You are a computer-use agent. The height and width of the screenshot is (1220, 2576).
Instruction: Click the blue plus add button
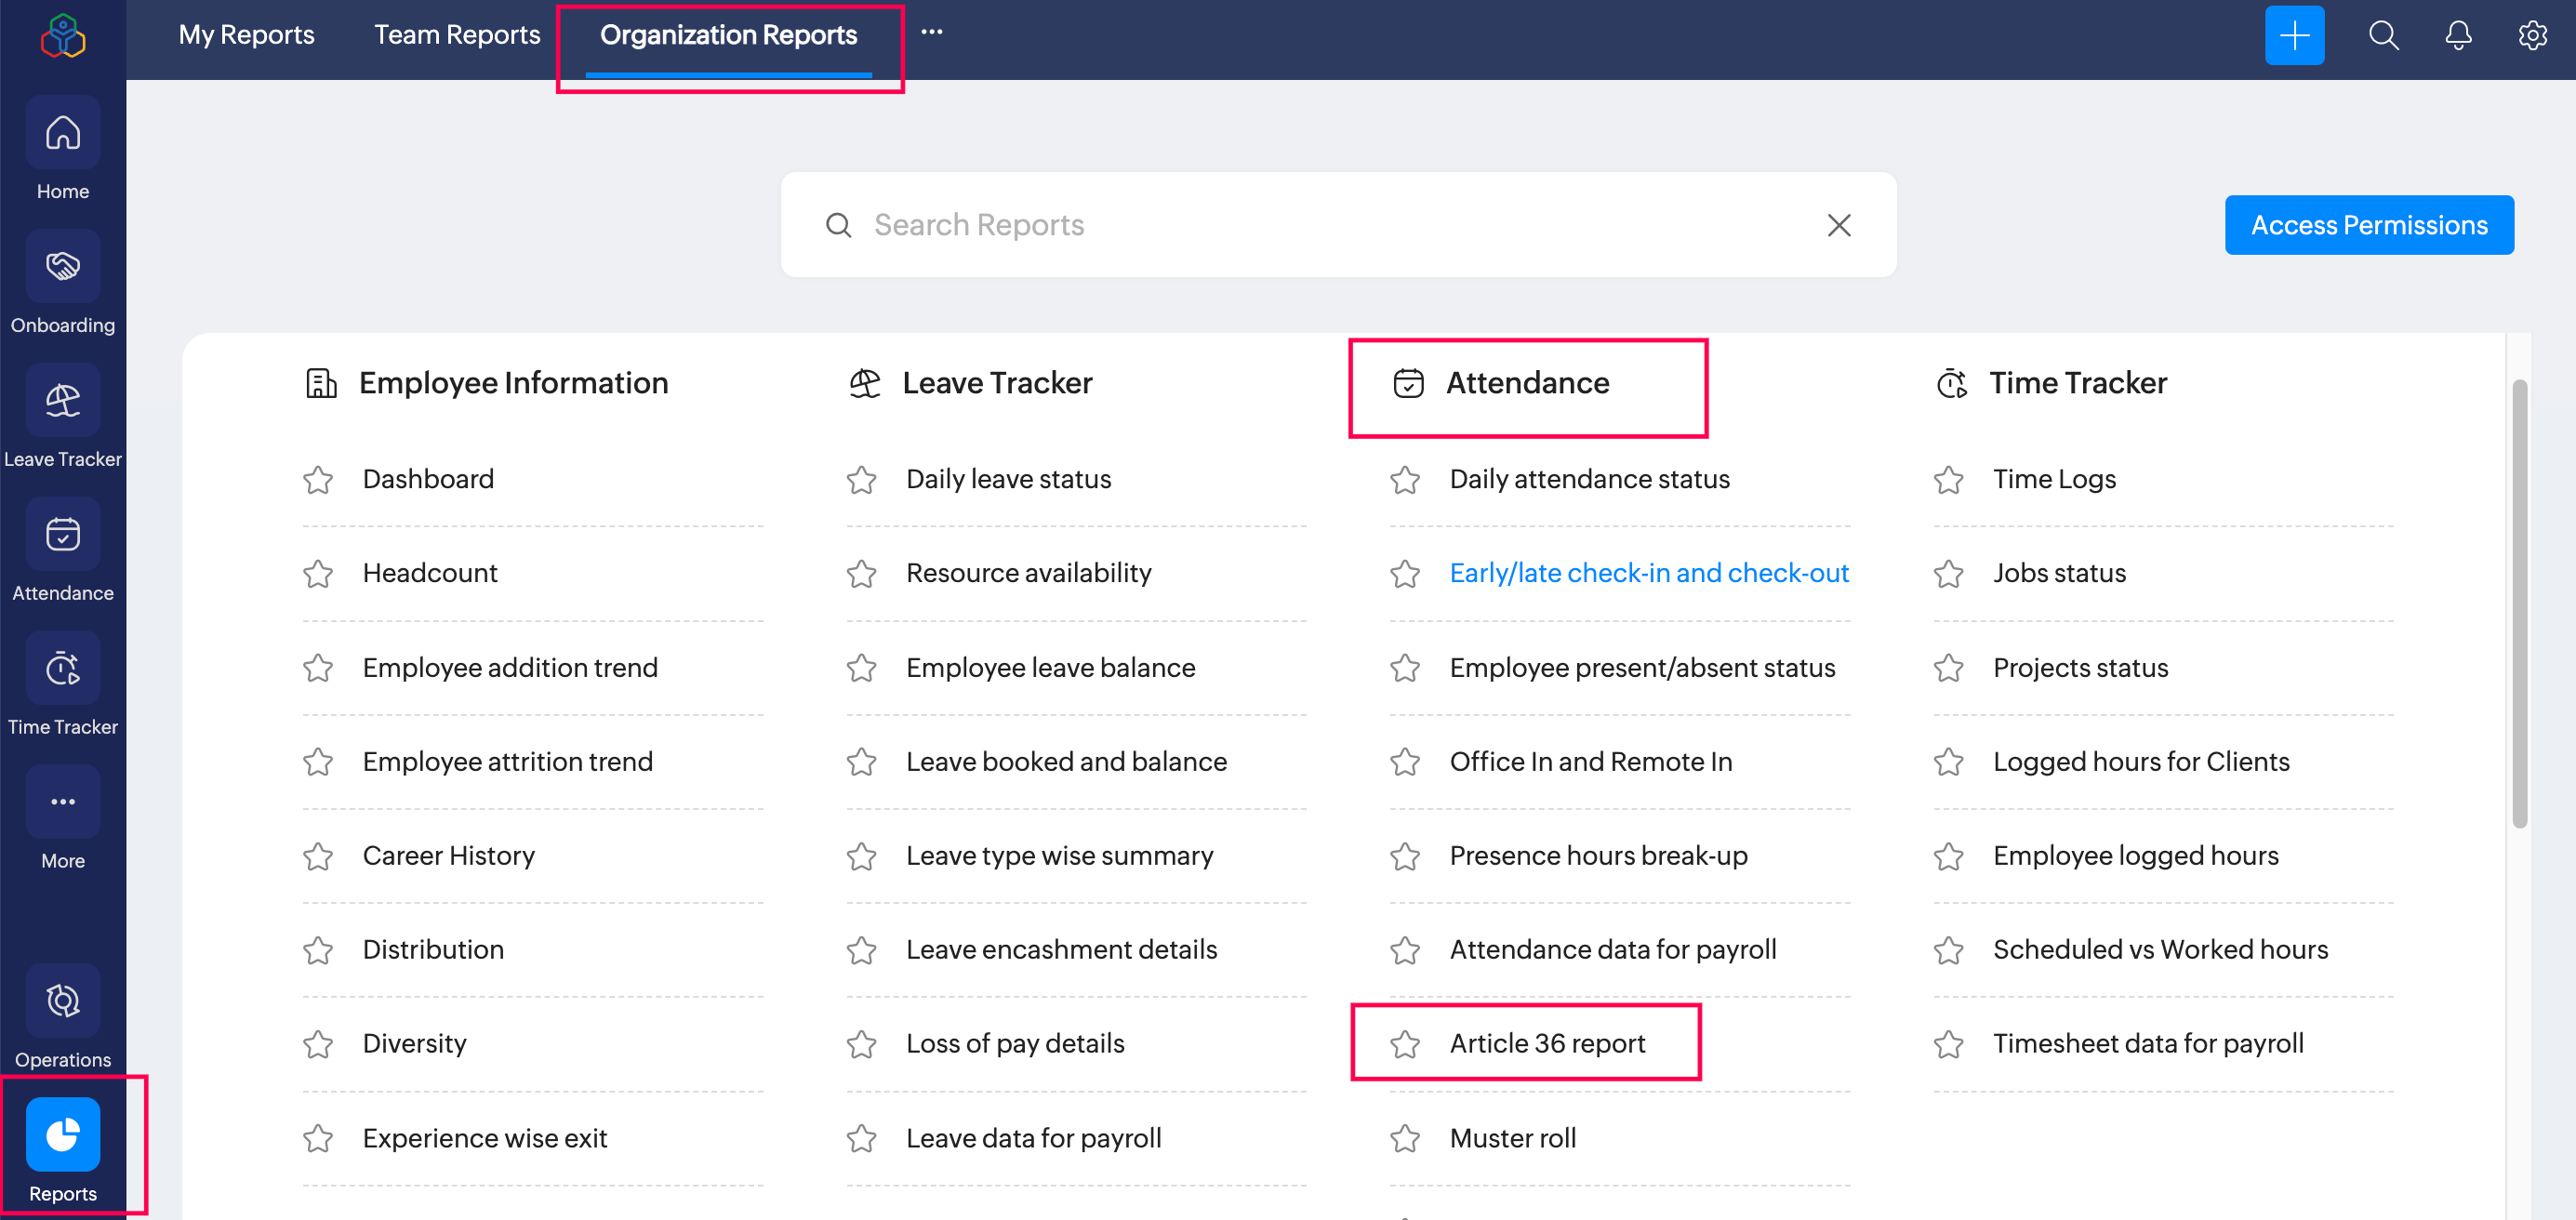click(x=2293, y=35)
